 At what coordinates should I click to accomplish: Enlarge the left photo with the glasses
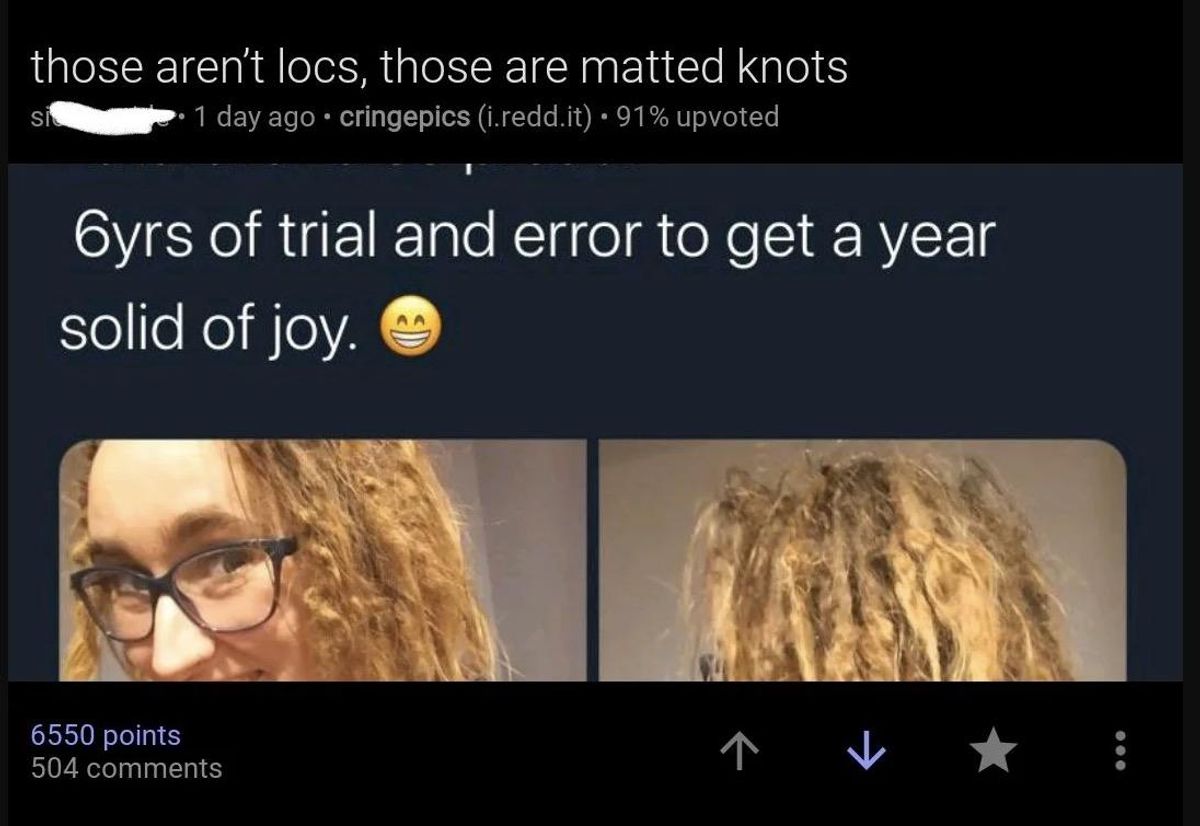pyautogui.click(x=323, y=560)
